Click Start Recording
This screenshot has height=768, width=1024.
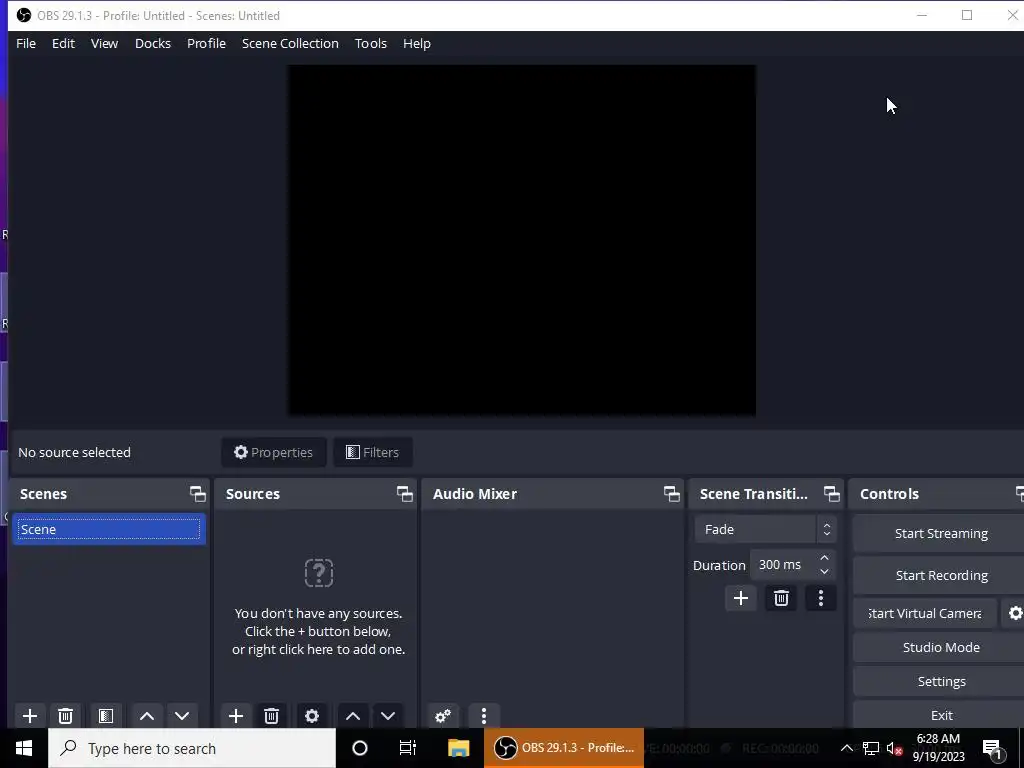point(941,575)
